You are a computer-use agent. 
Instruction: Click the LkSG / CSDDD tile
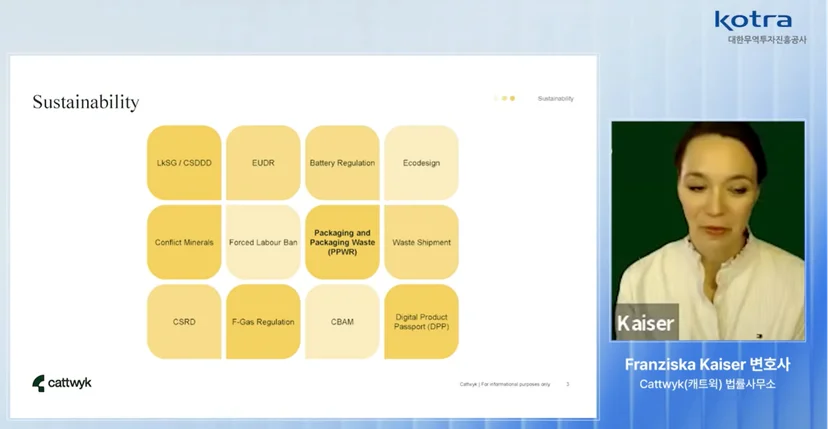184,163
